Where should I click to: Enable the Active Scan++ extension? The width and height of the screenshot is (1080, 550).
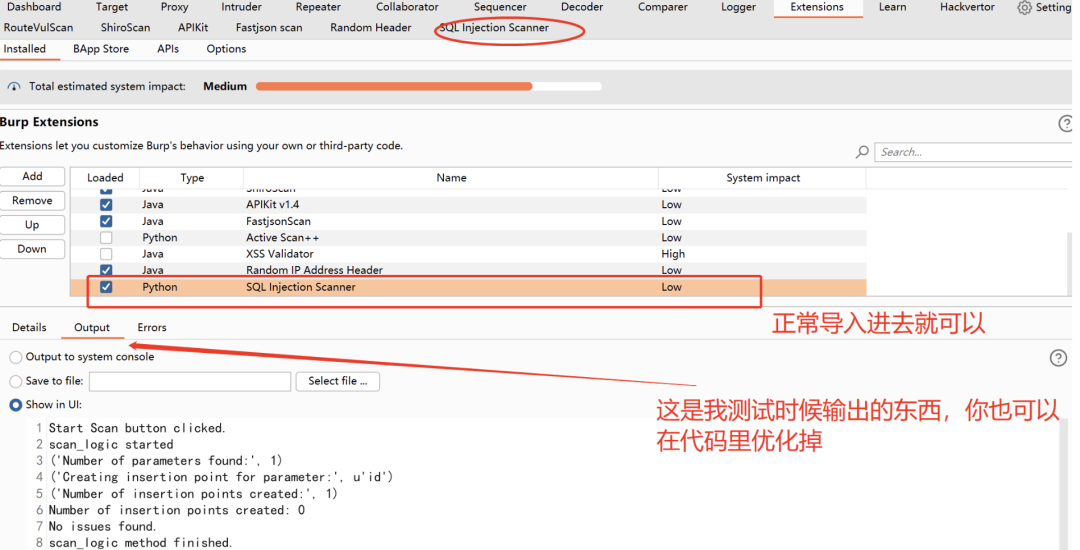[x=106, y=237]
